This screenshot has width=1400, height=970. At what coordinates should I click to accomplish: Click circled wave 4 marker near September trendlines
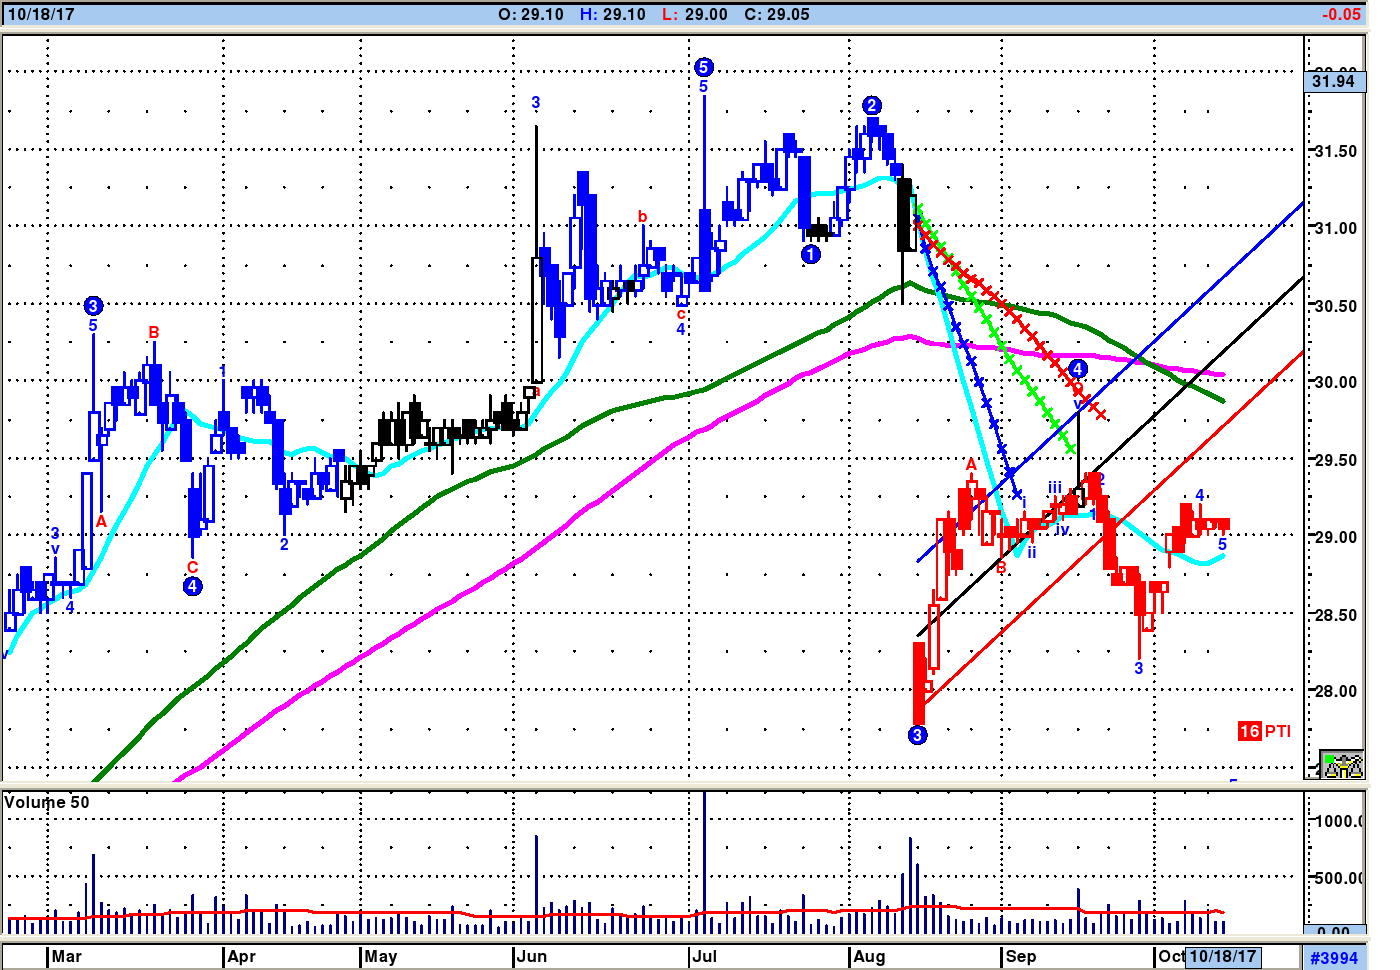tap(1077, 369)
